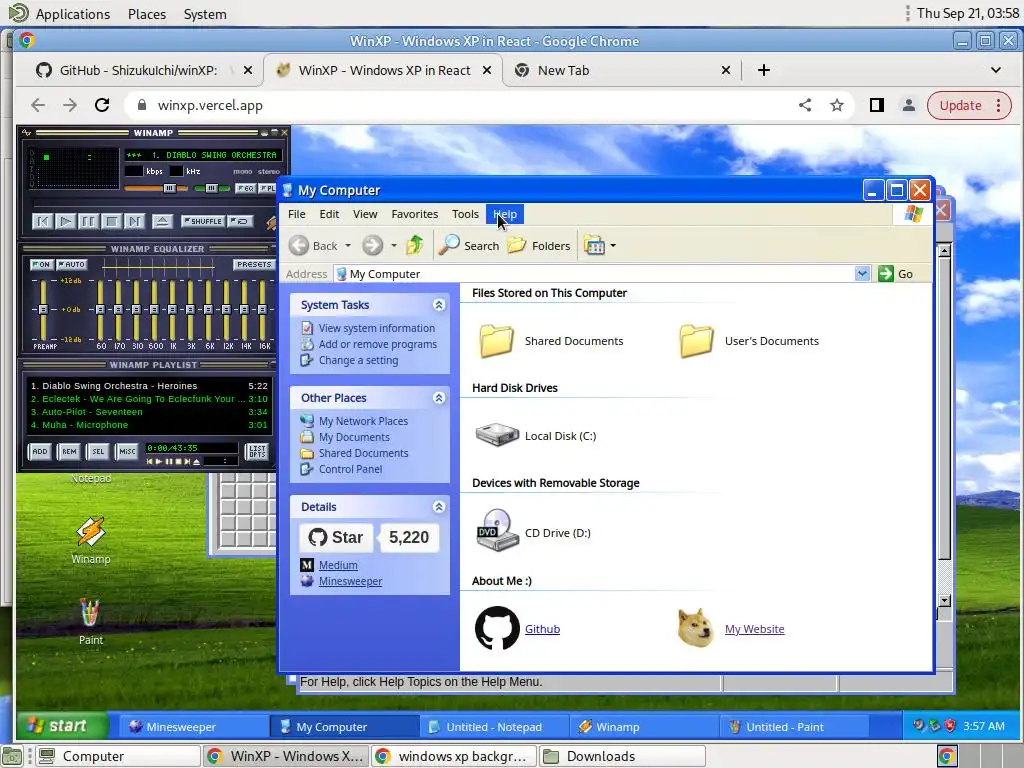Open Favorites menu in My Computer
The width and height of the screenshot is (1024, 768).
[x=415, y=214]
